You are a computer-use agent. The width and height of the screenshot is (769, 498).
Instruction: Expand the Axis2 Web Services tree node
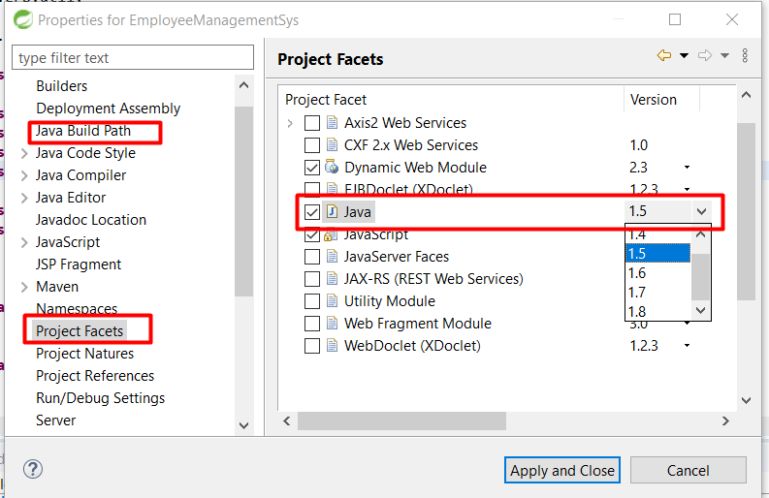click(x=290, y=123)
